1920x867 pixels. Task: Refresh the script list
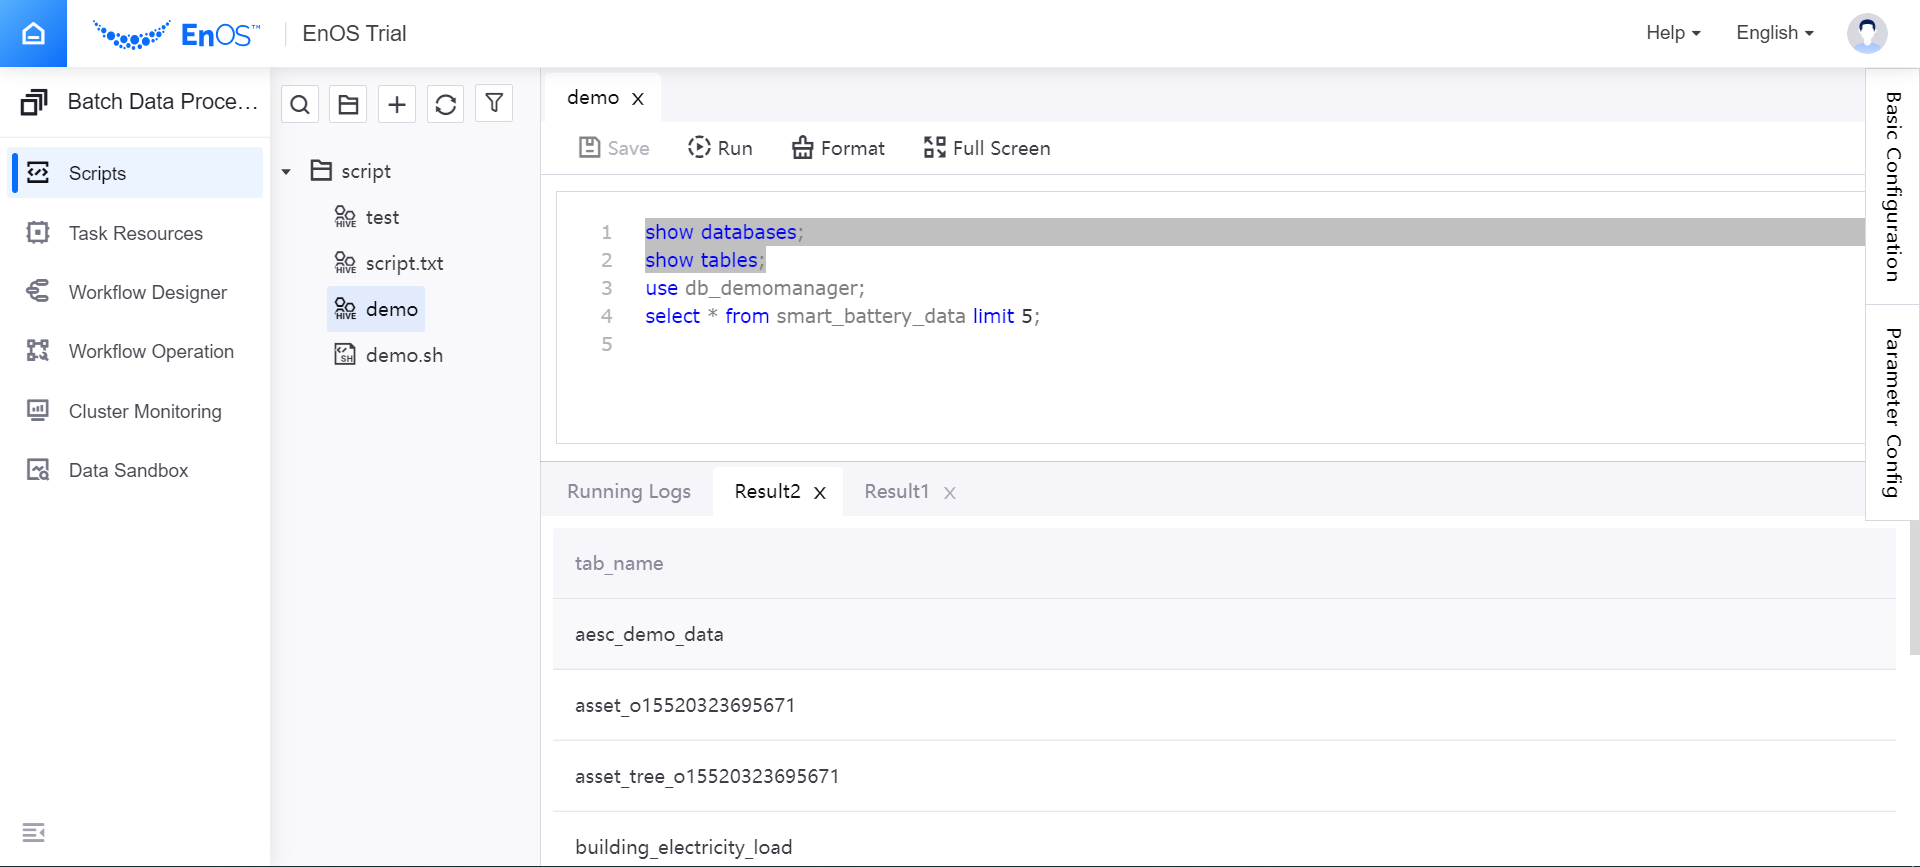tap(446, 104)
